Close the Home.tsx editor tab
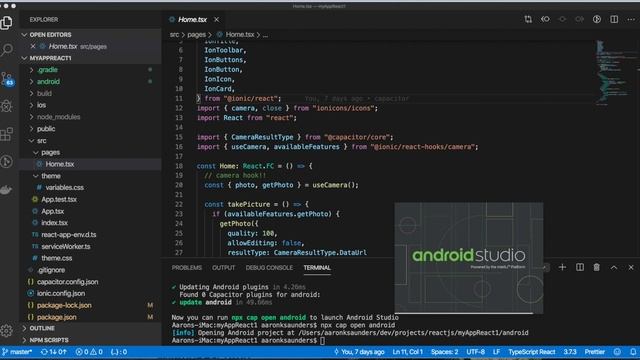640x360 pixels. pos(217,20)
